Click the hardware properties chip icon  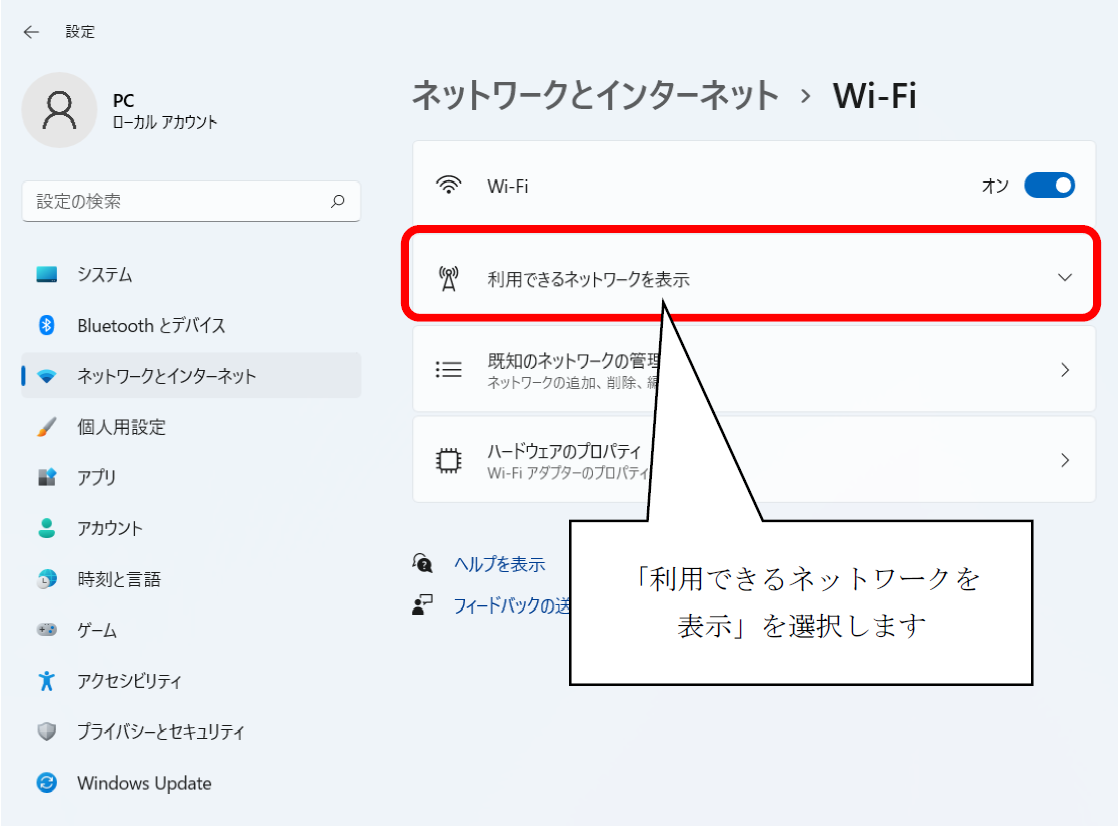coord(449,460)
